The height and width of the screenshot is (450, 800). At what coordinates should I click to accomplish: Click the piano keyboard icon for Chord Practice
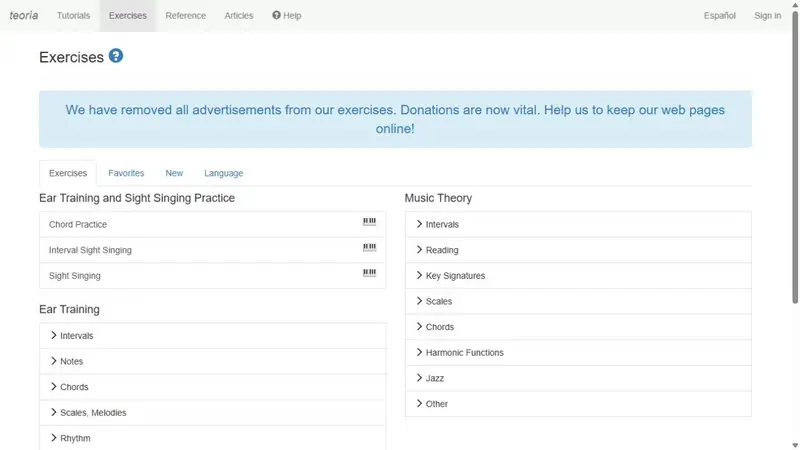(369, 221)
